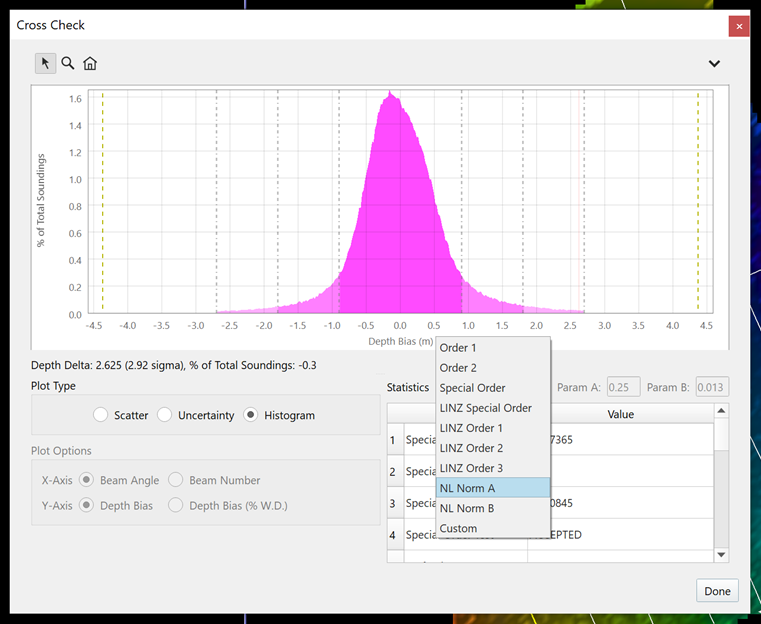Click the Param A input field

click(x=623, y=387)
